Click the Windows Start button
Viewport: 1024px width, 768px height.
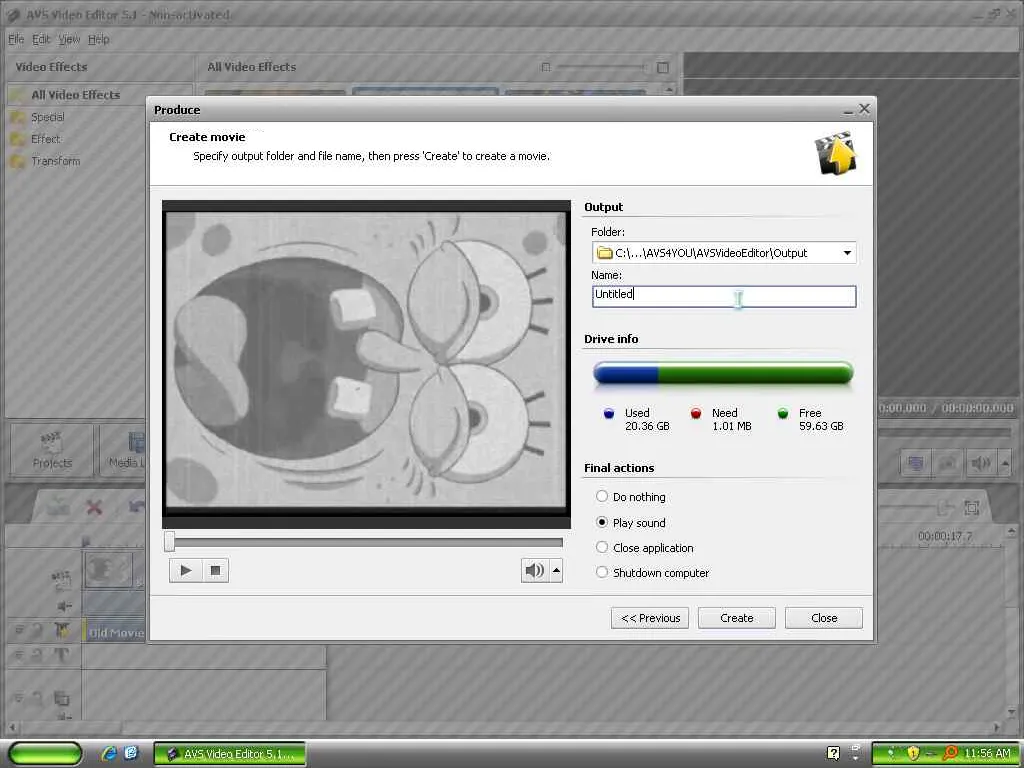click(46, 754)
